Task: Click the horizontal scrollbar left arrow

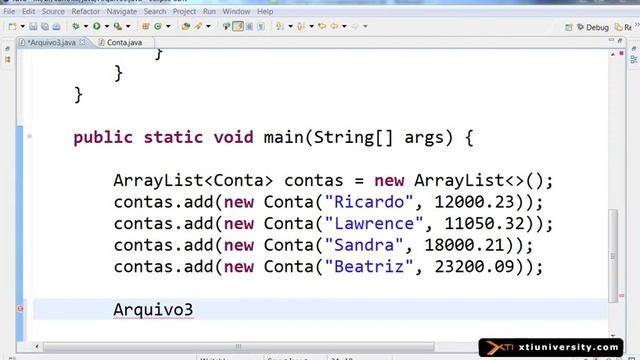Action: (37, 347)
